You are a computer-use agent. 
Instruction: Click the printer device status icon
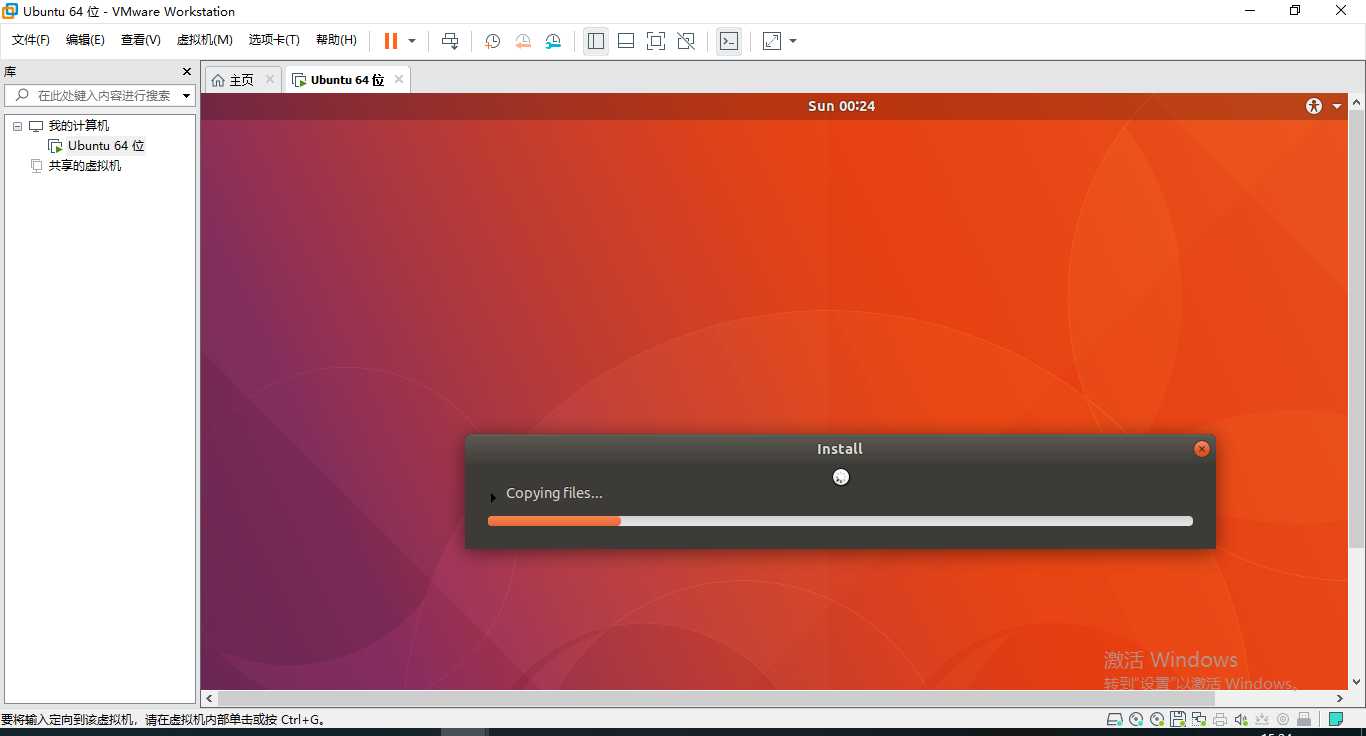point(1220,719)
